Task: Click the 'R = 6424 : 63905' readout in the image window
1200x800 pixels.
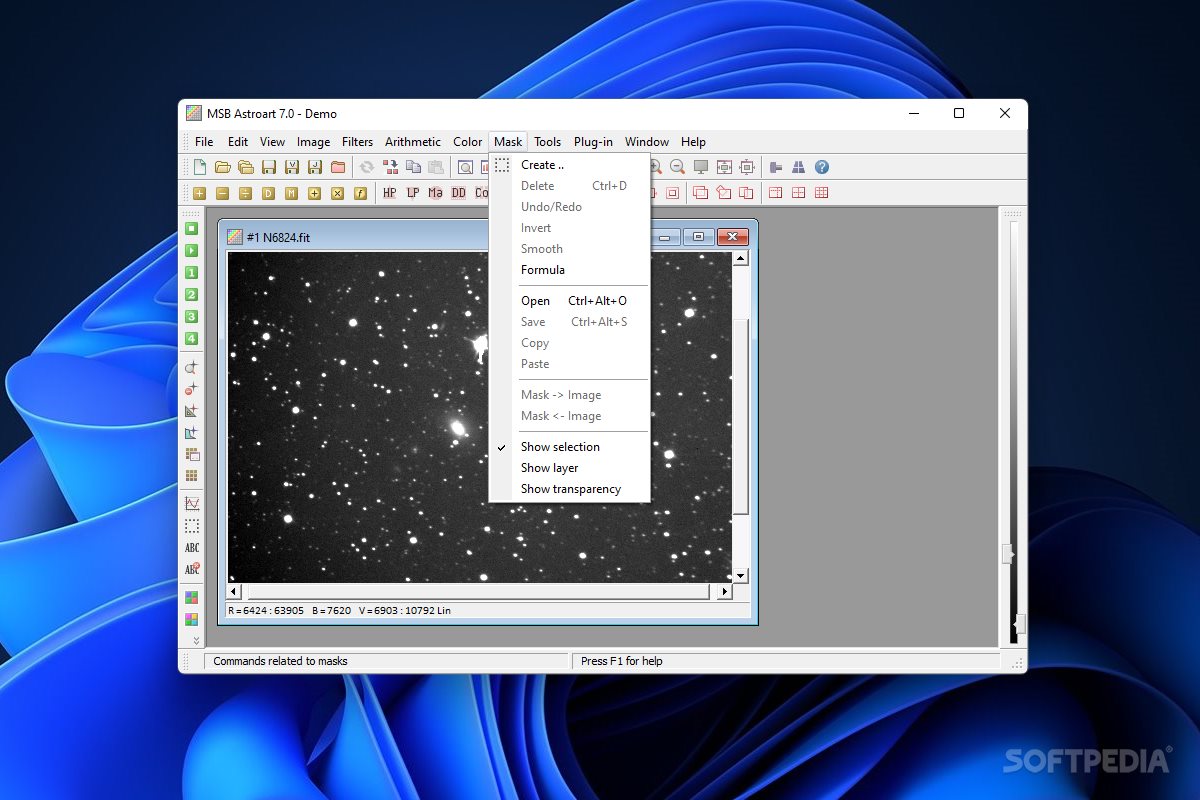Action: click(267, 610)
